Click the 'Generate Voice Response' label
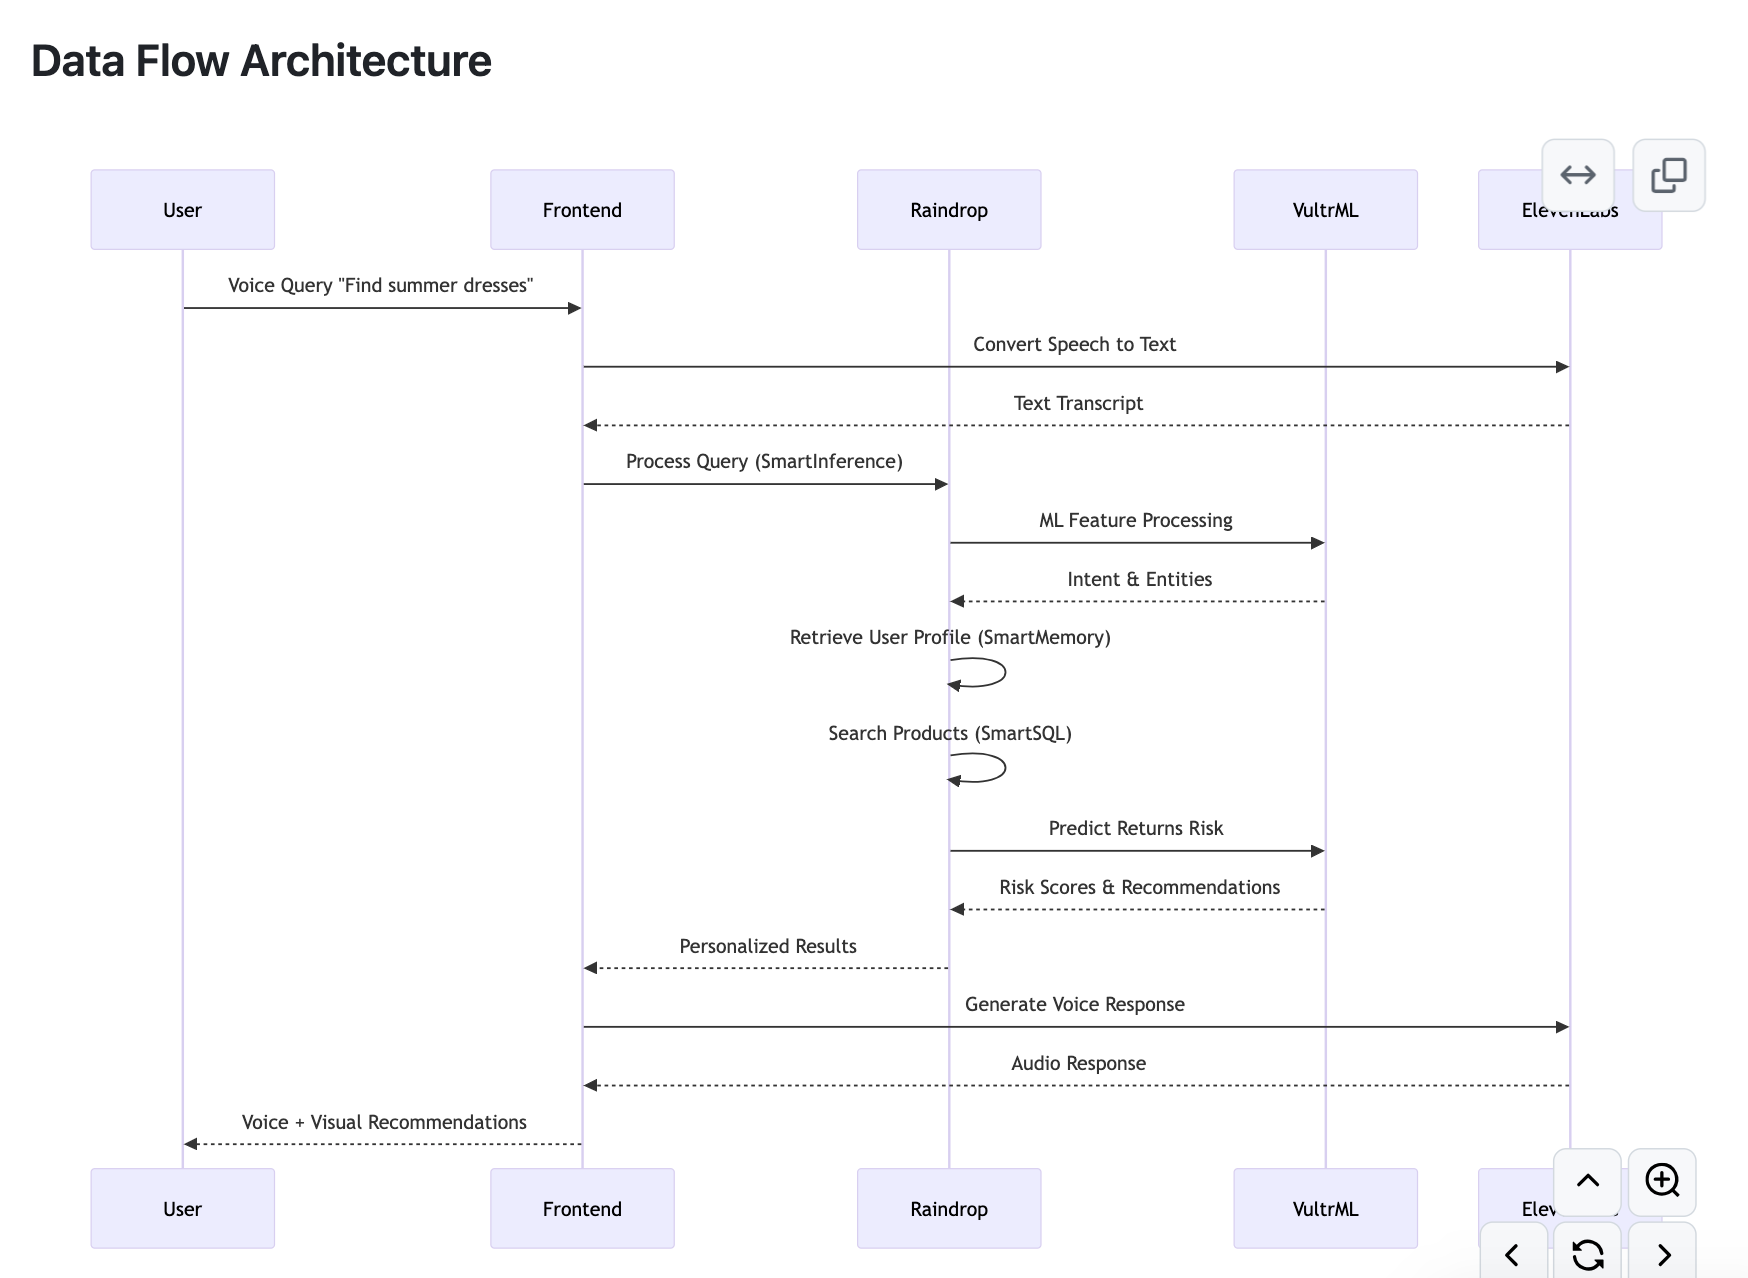 [1075, 1004]
